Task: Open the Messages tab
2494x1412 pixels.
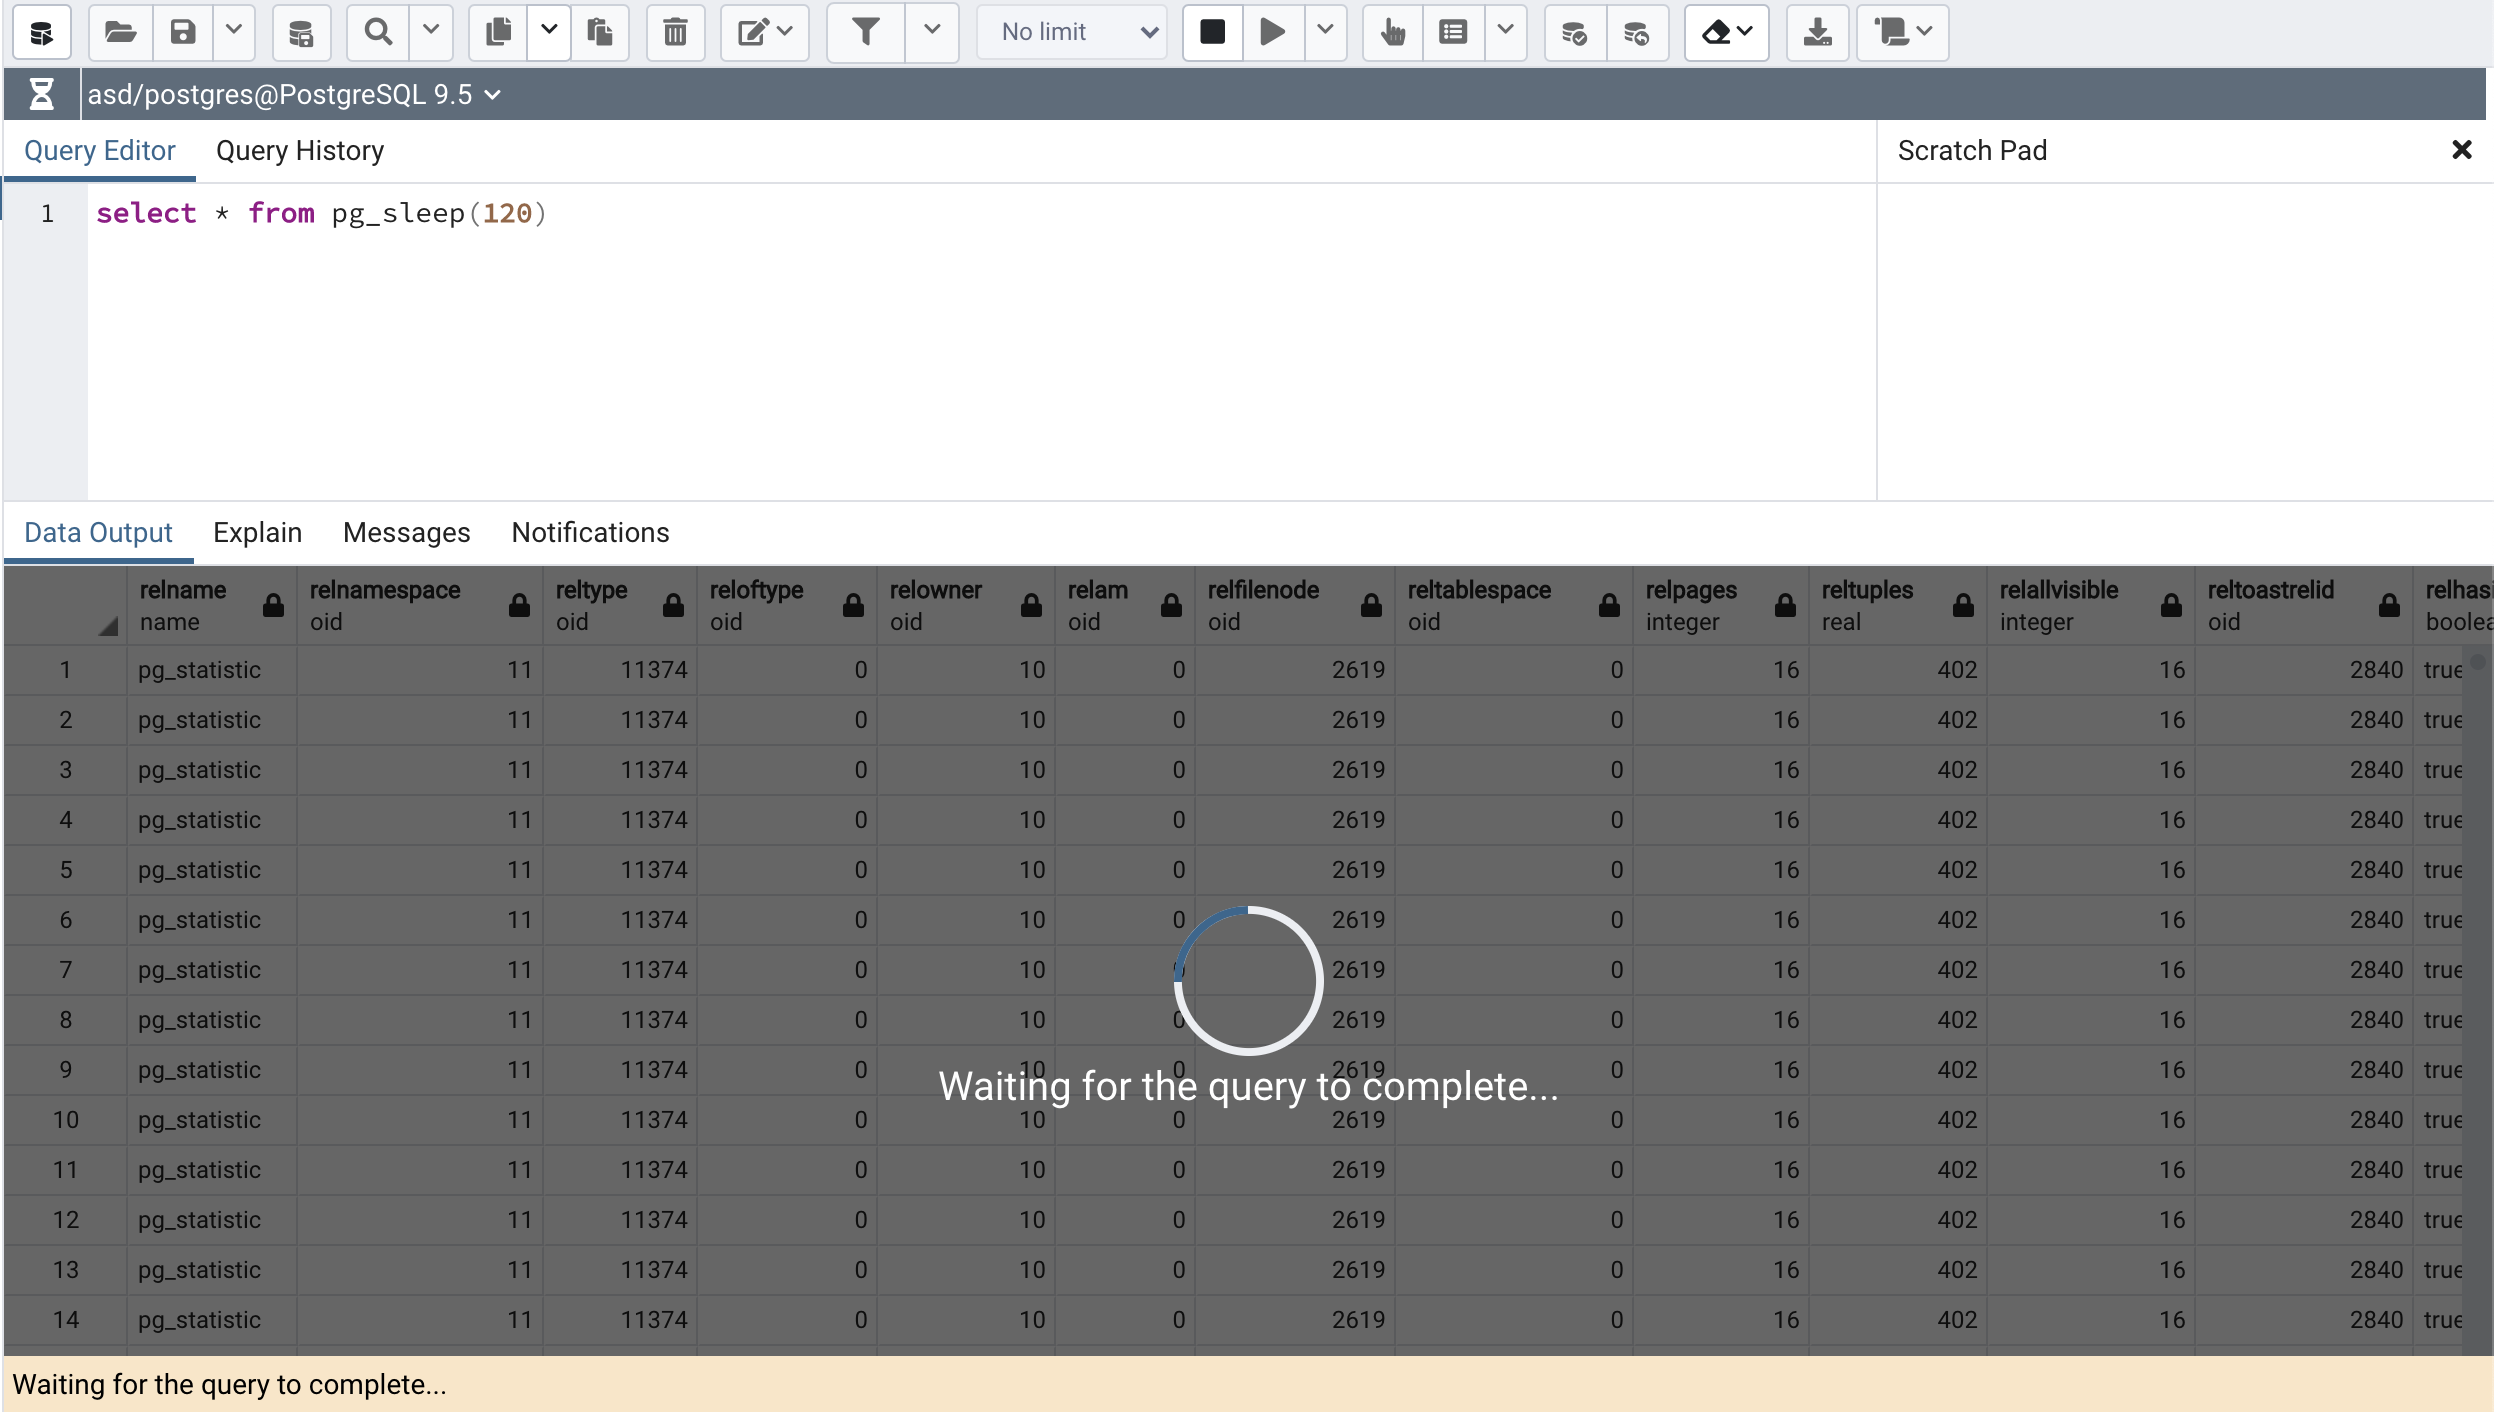Action: coord(406,533)
